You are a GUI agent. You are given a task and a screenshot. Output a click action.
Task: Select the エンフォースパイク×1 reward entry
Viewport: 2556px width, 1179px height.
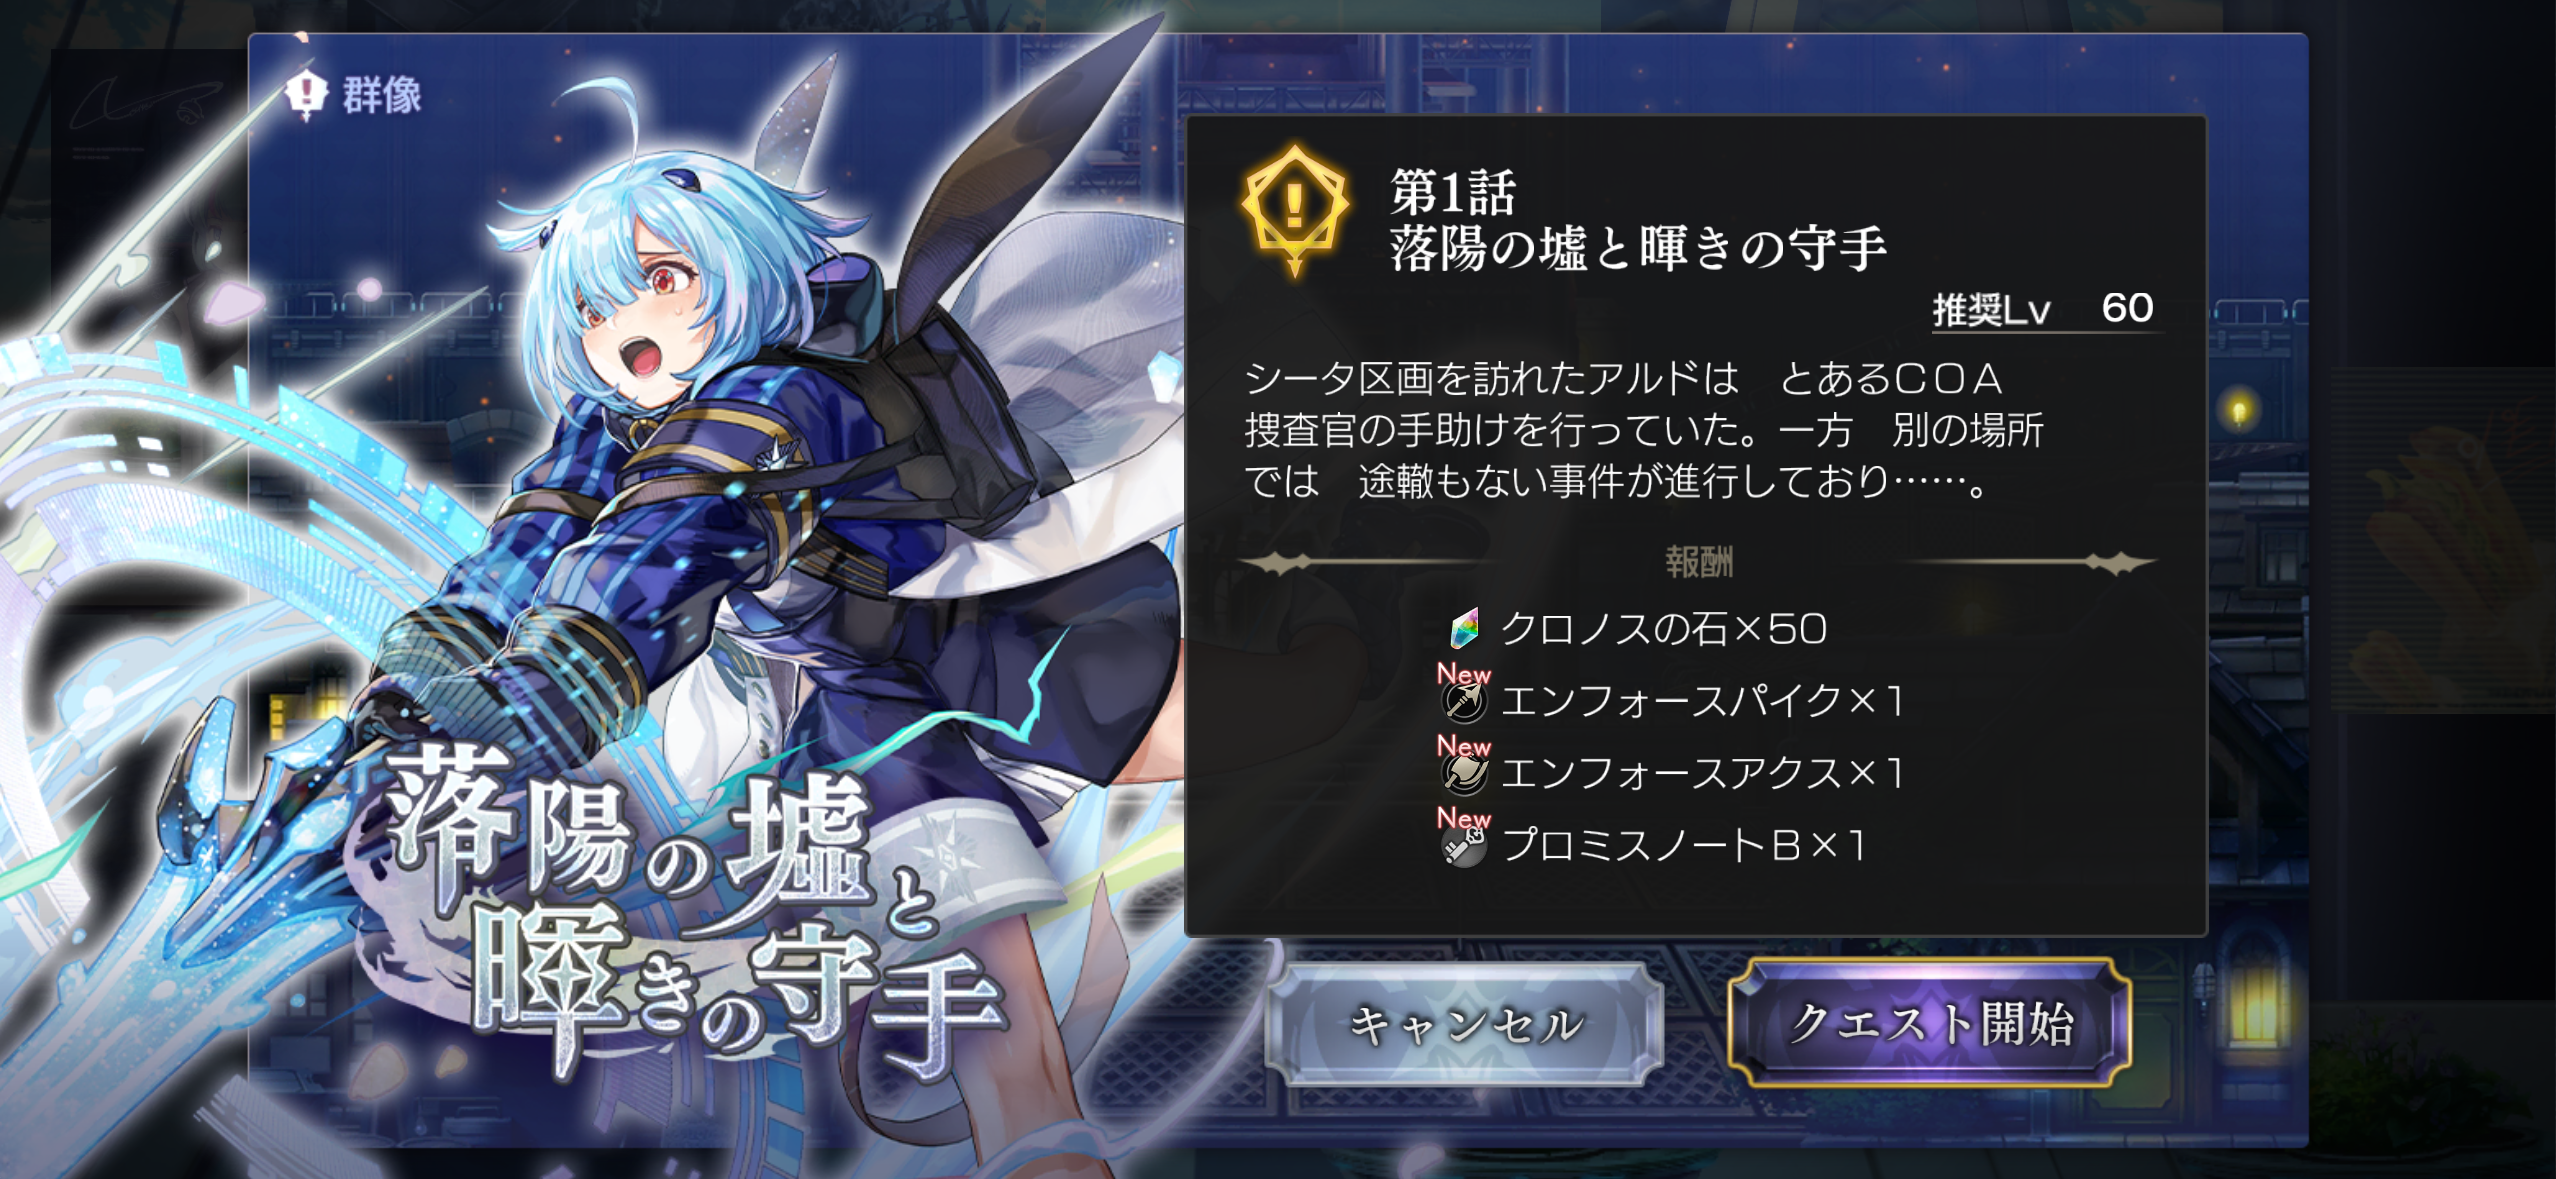coord(1701,701)
